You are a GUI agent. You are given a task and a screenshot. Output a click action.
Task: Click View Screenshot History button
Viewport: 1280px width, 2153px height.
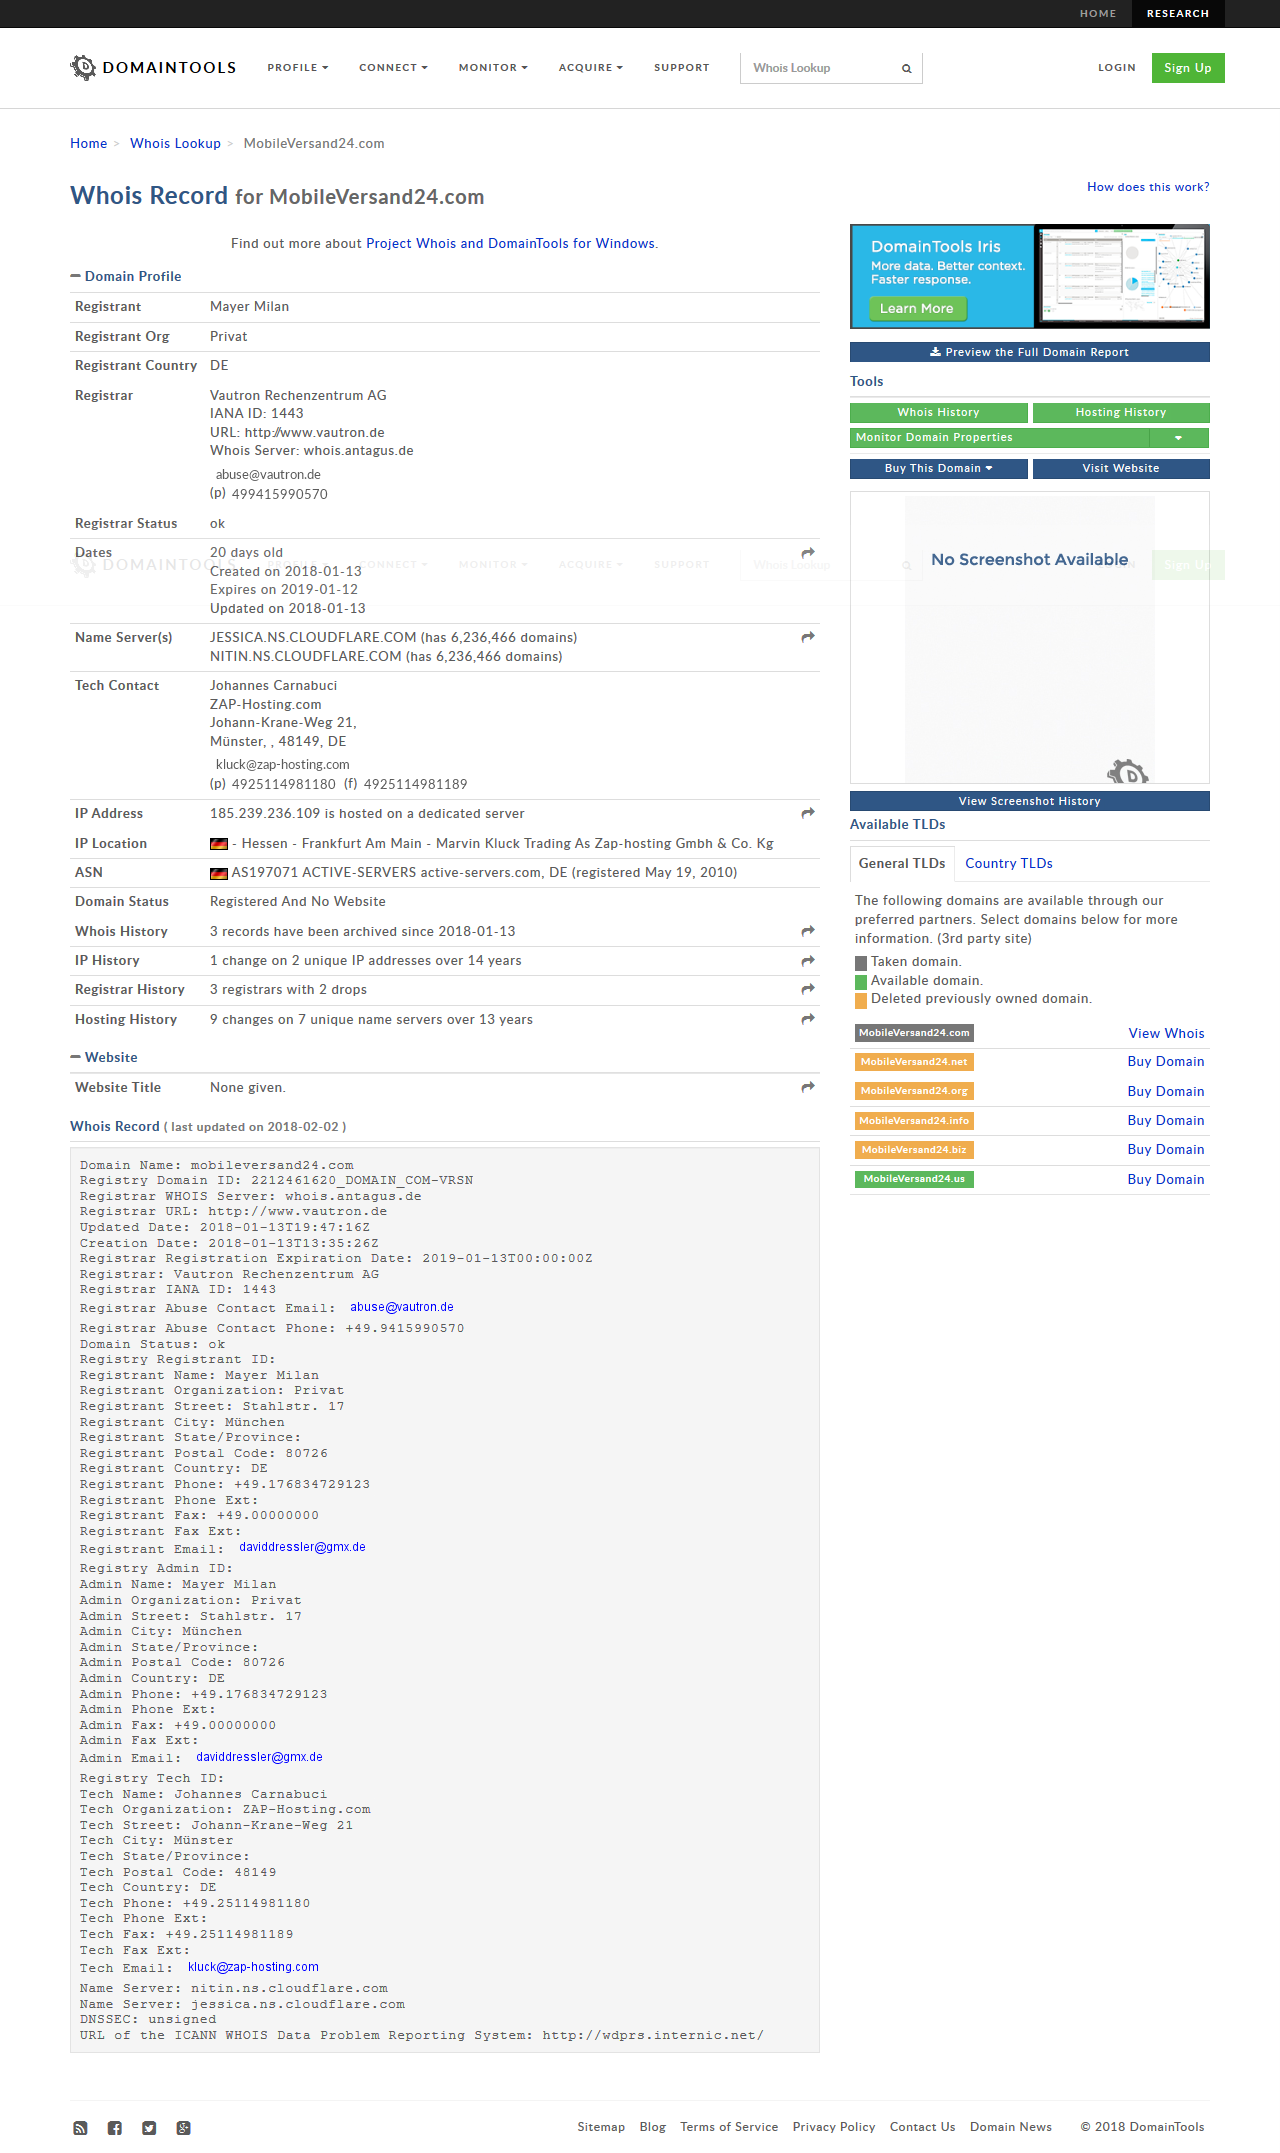1029,801
